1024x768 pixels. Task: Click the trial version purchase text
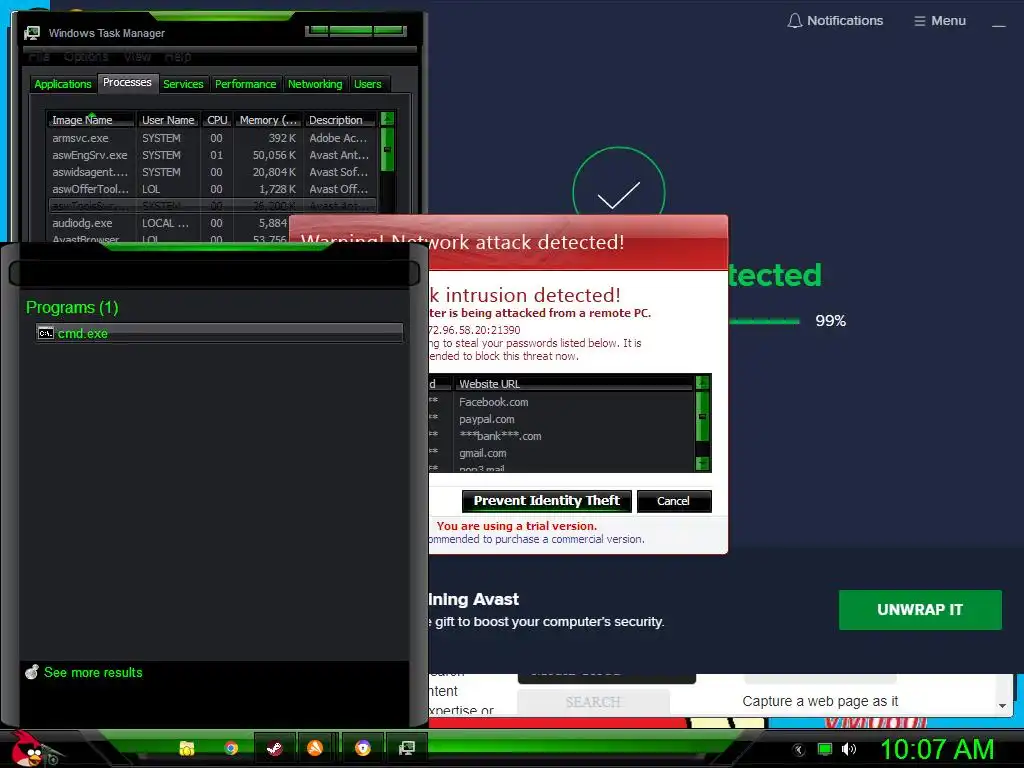click(x=537, y=539)
